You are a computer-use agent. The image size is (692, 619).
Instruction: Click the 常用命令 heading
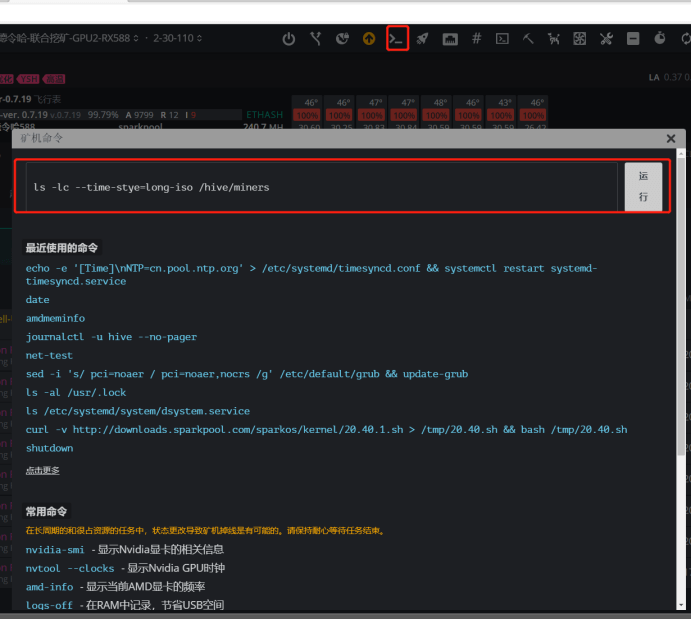point(46,512)
